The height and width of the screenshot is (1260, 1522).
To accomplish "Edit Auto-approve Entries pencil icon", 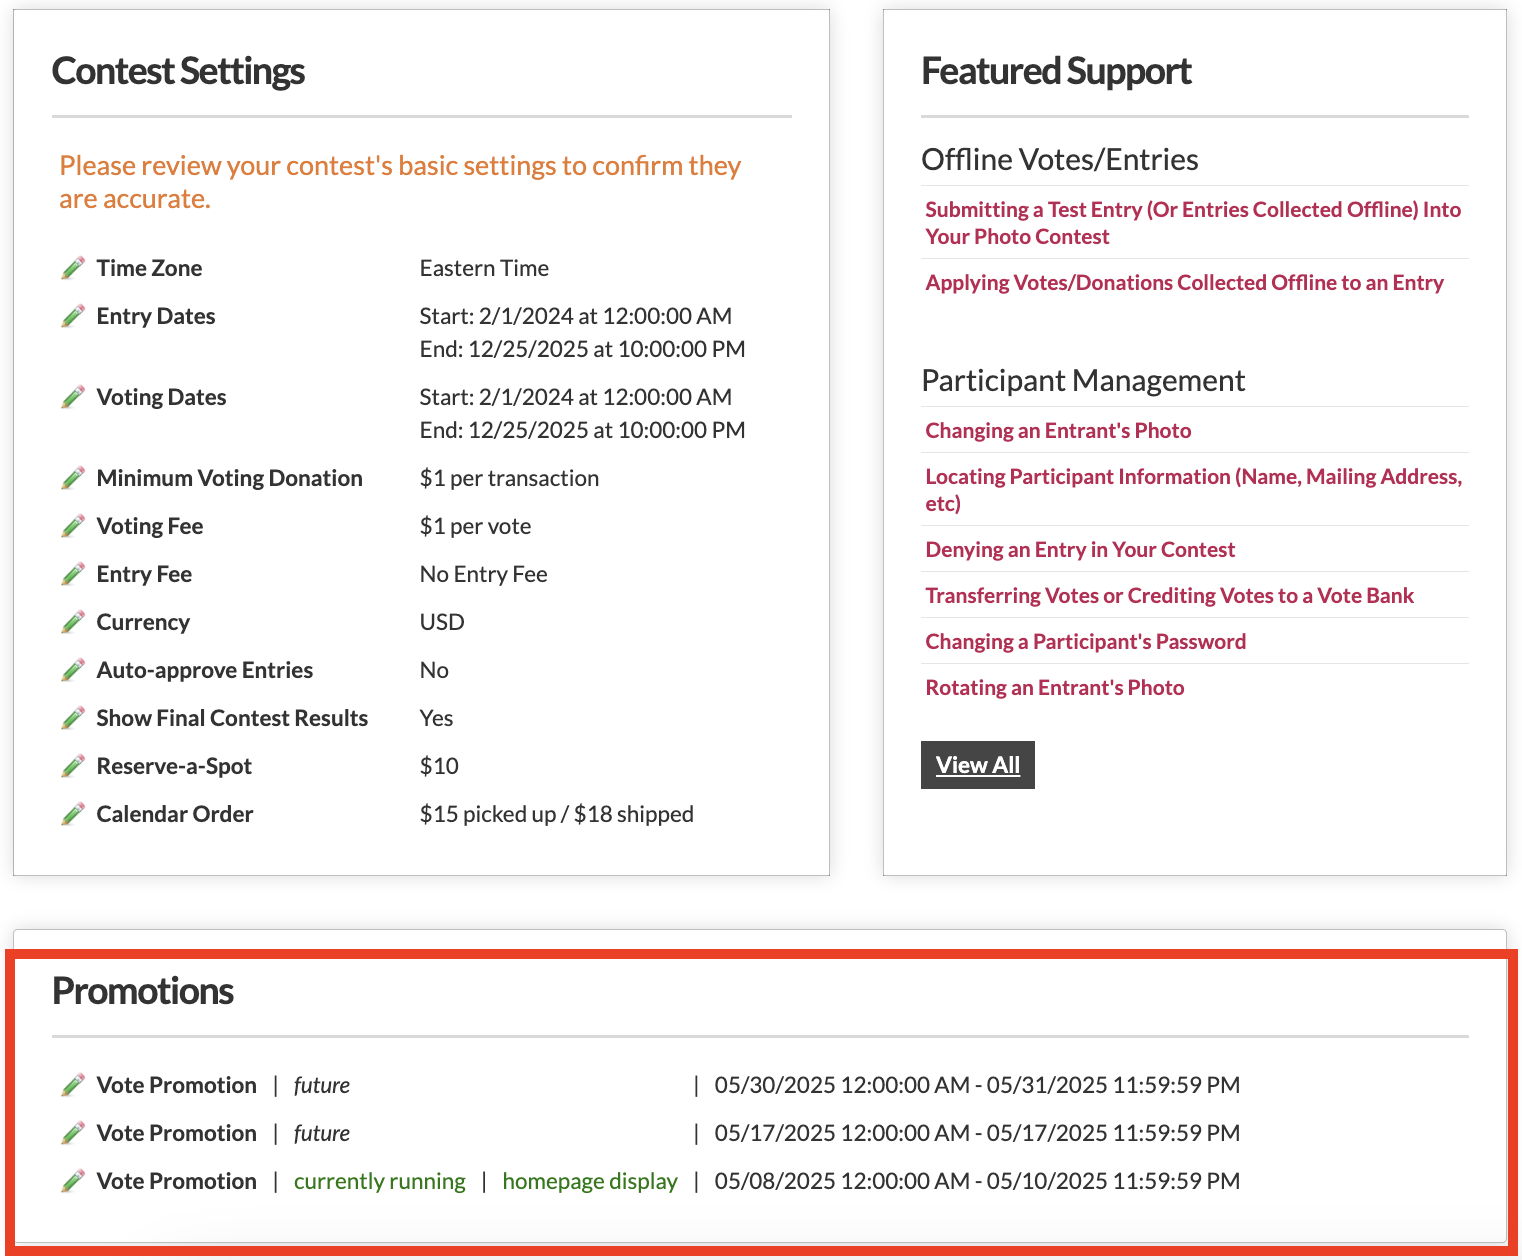I will pos(73,670).
